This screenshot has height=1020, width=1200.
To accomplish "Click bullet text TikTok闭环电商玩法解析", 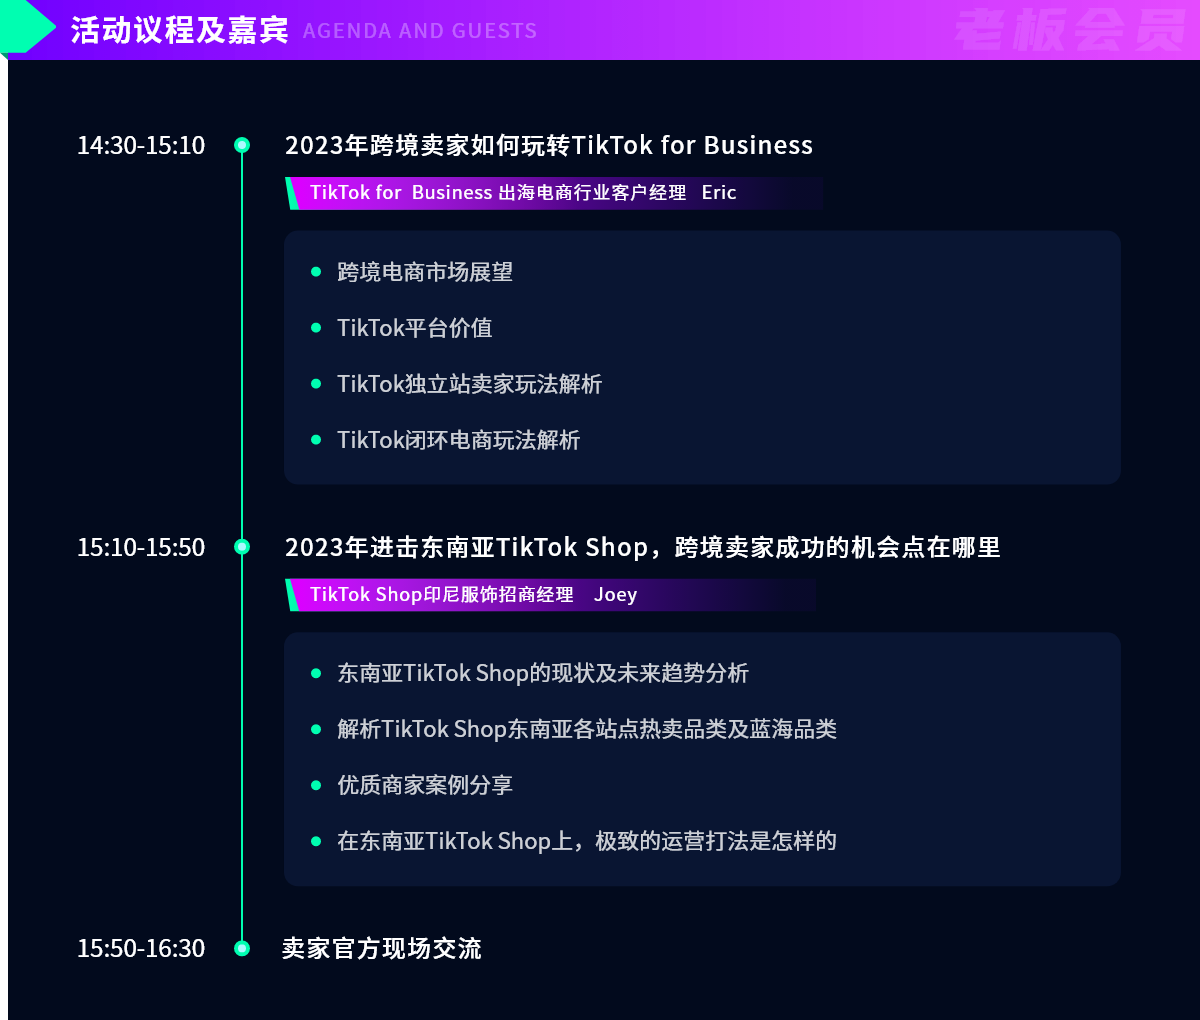I will tap(459, 440).
